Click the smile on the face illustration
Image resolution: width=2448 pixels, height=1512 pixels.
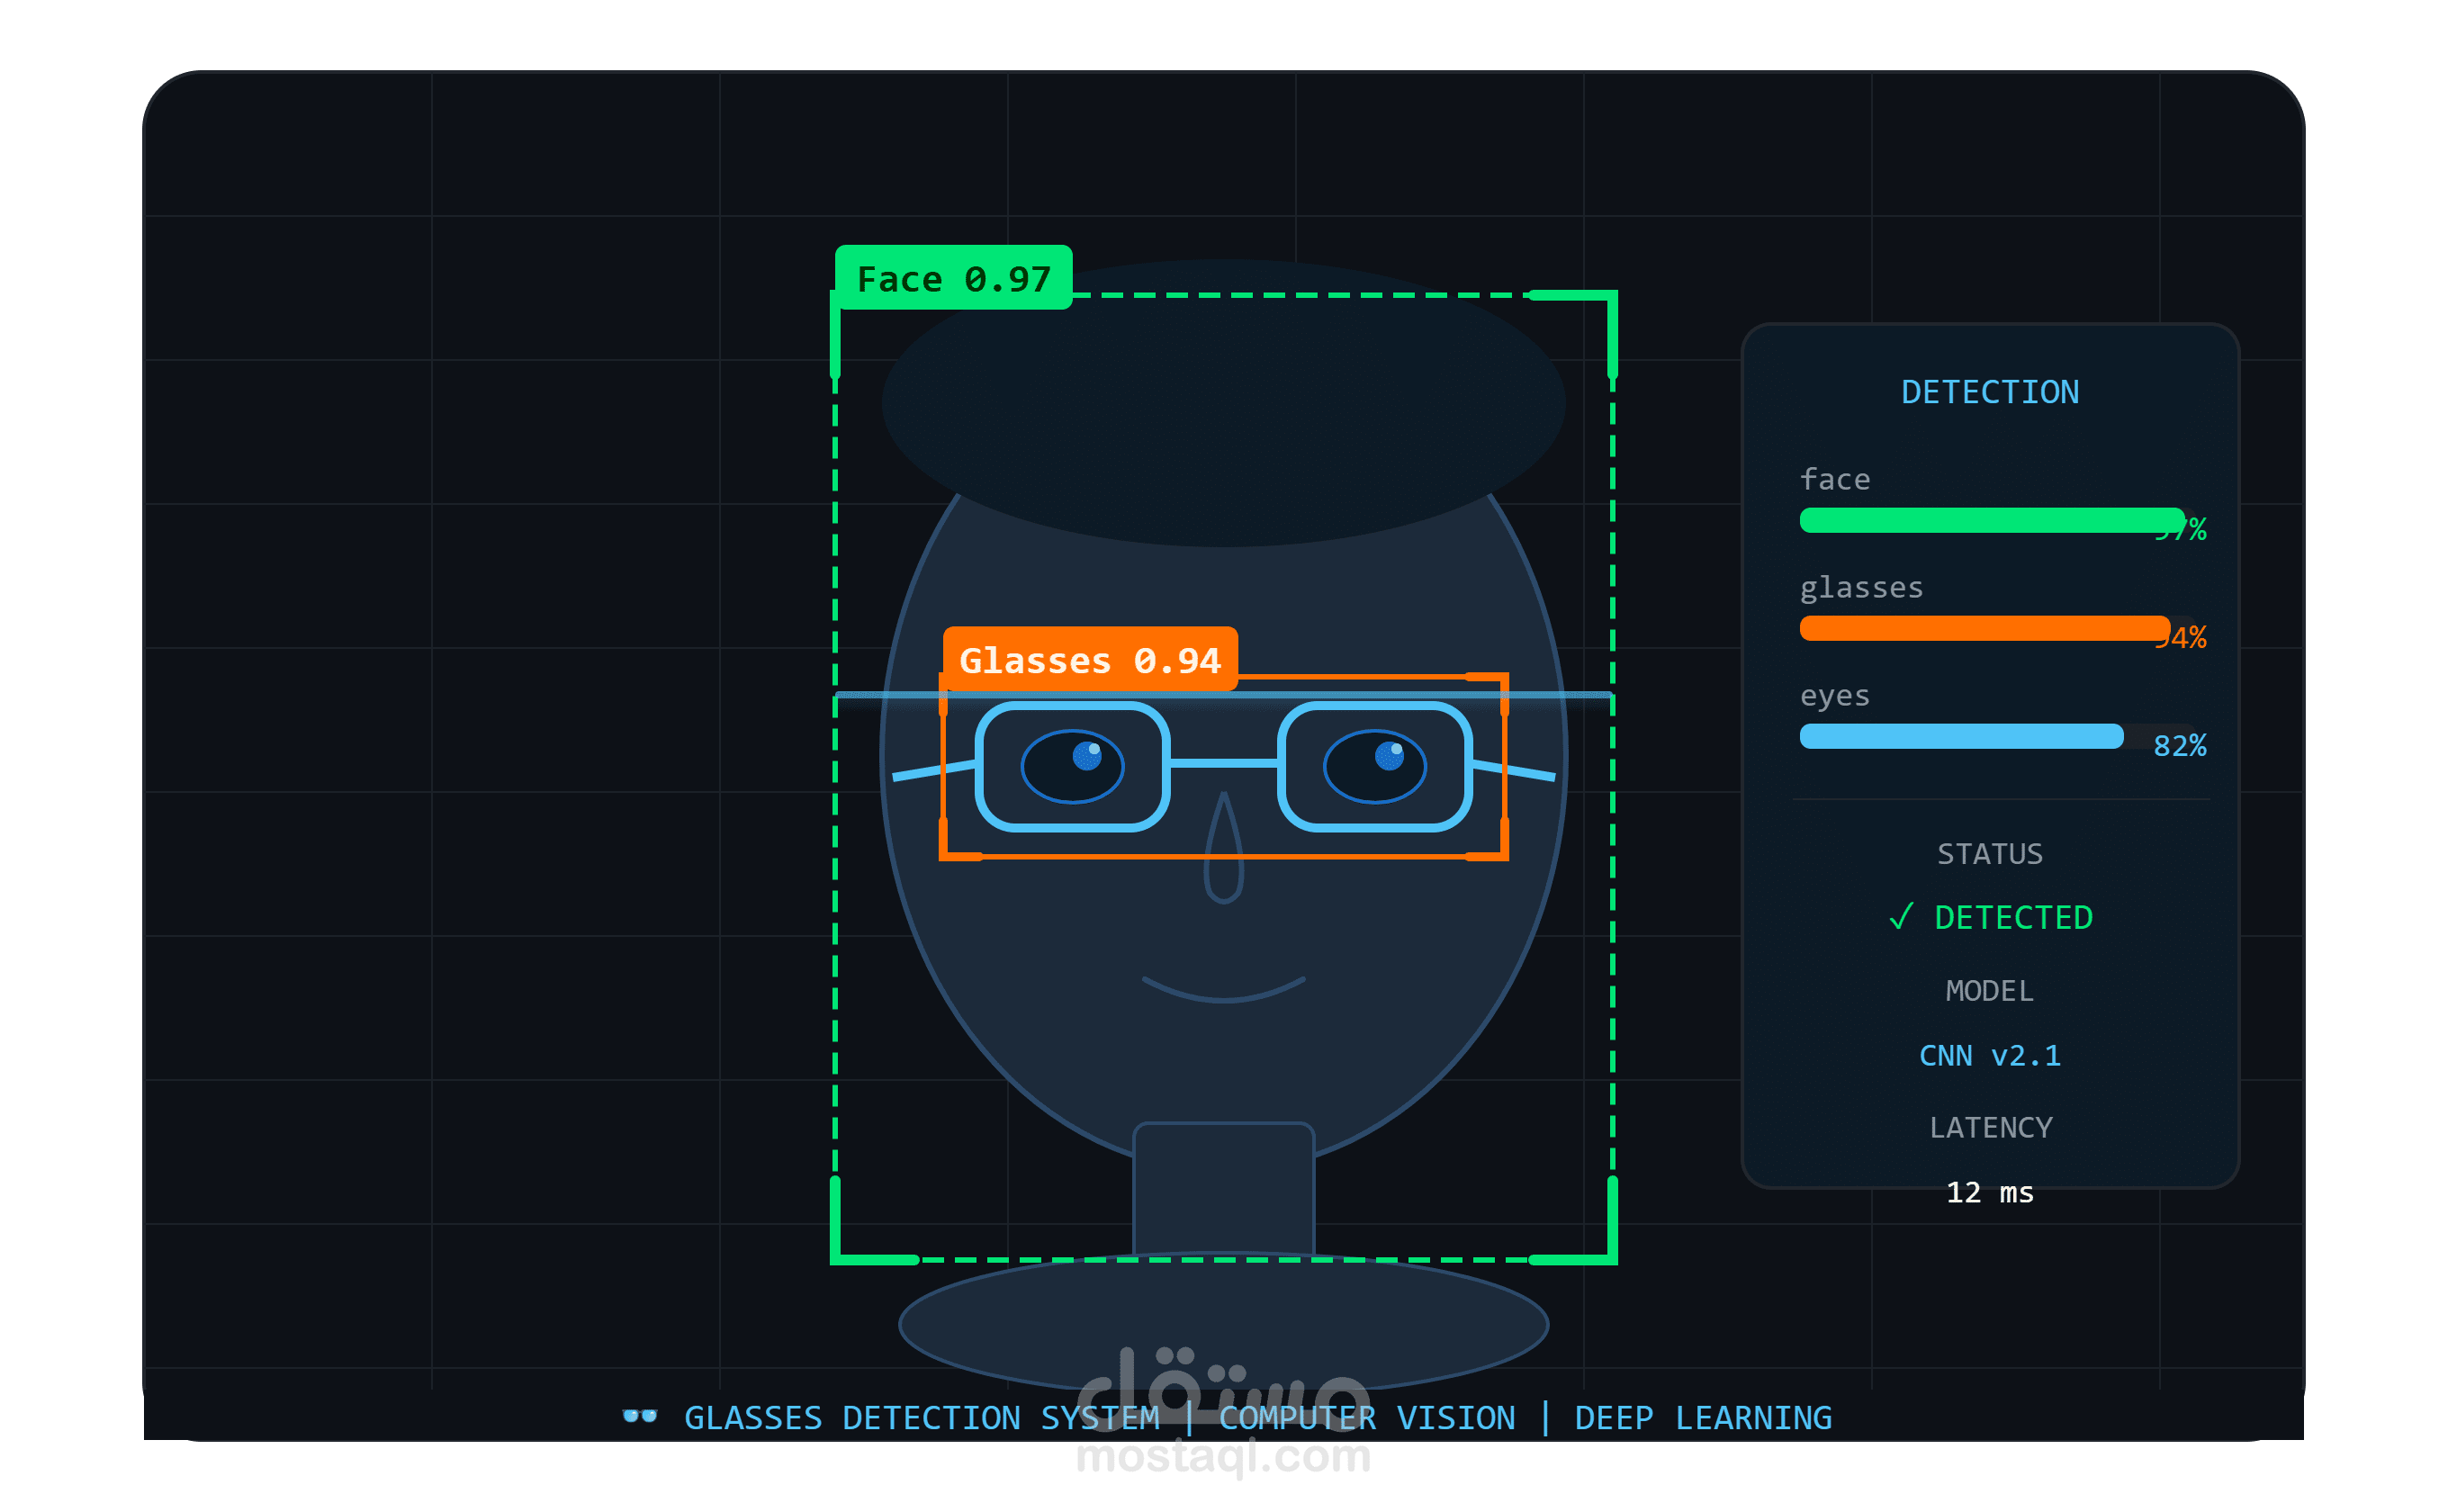(x=1224, y=989)
